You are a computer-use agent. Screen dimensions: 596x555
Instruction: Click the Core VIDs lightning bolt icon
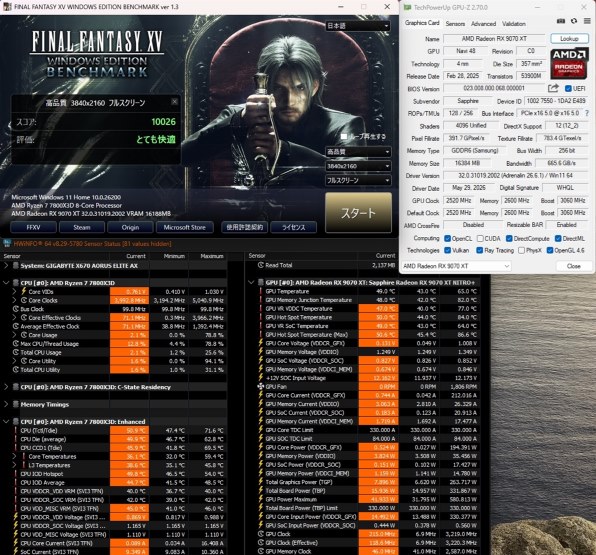[24, 291]
